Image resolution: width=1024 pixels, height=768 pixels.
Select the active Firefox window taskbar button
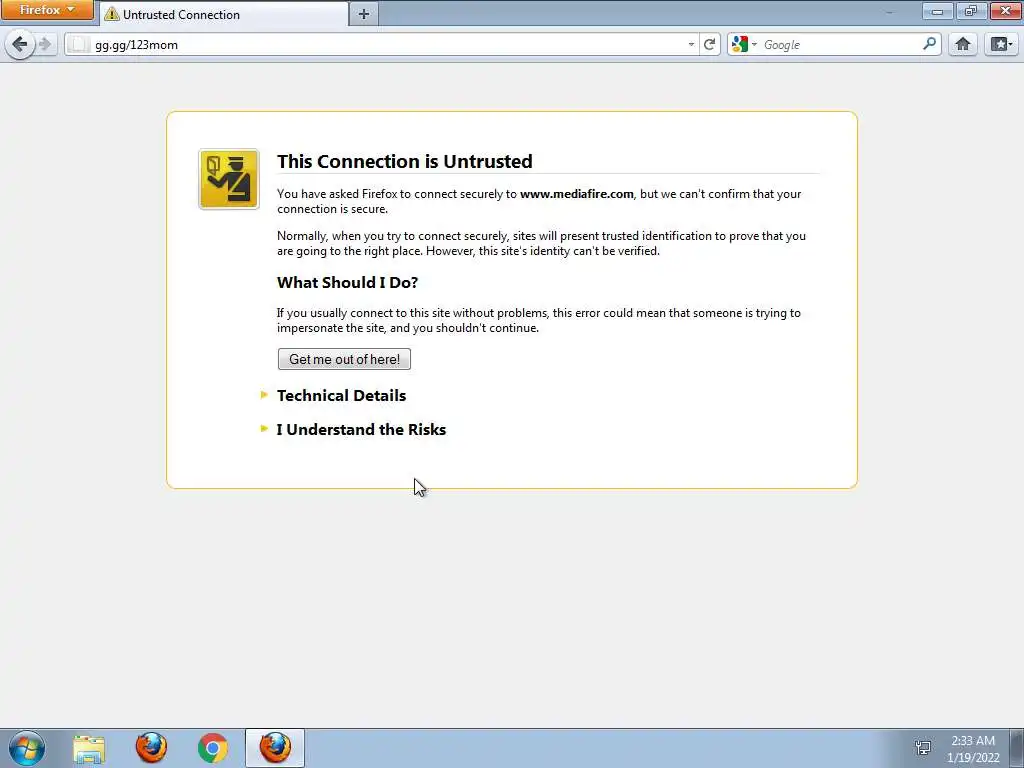275,748
